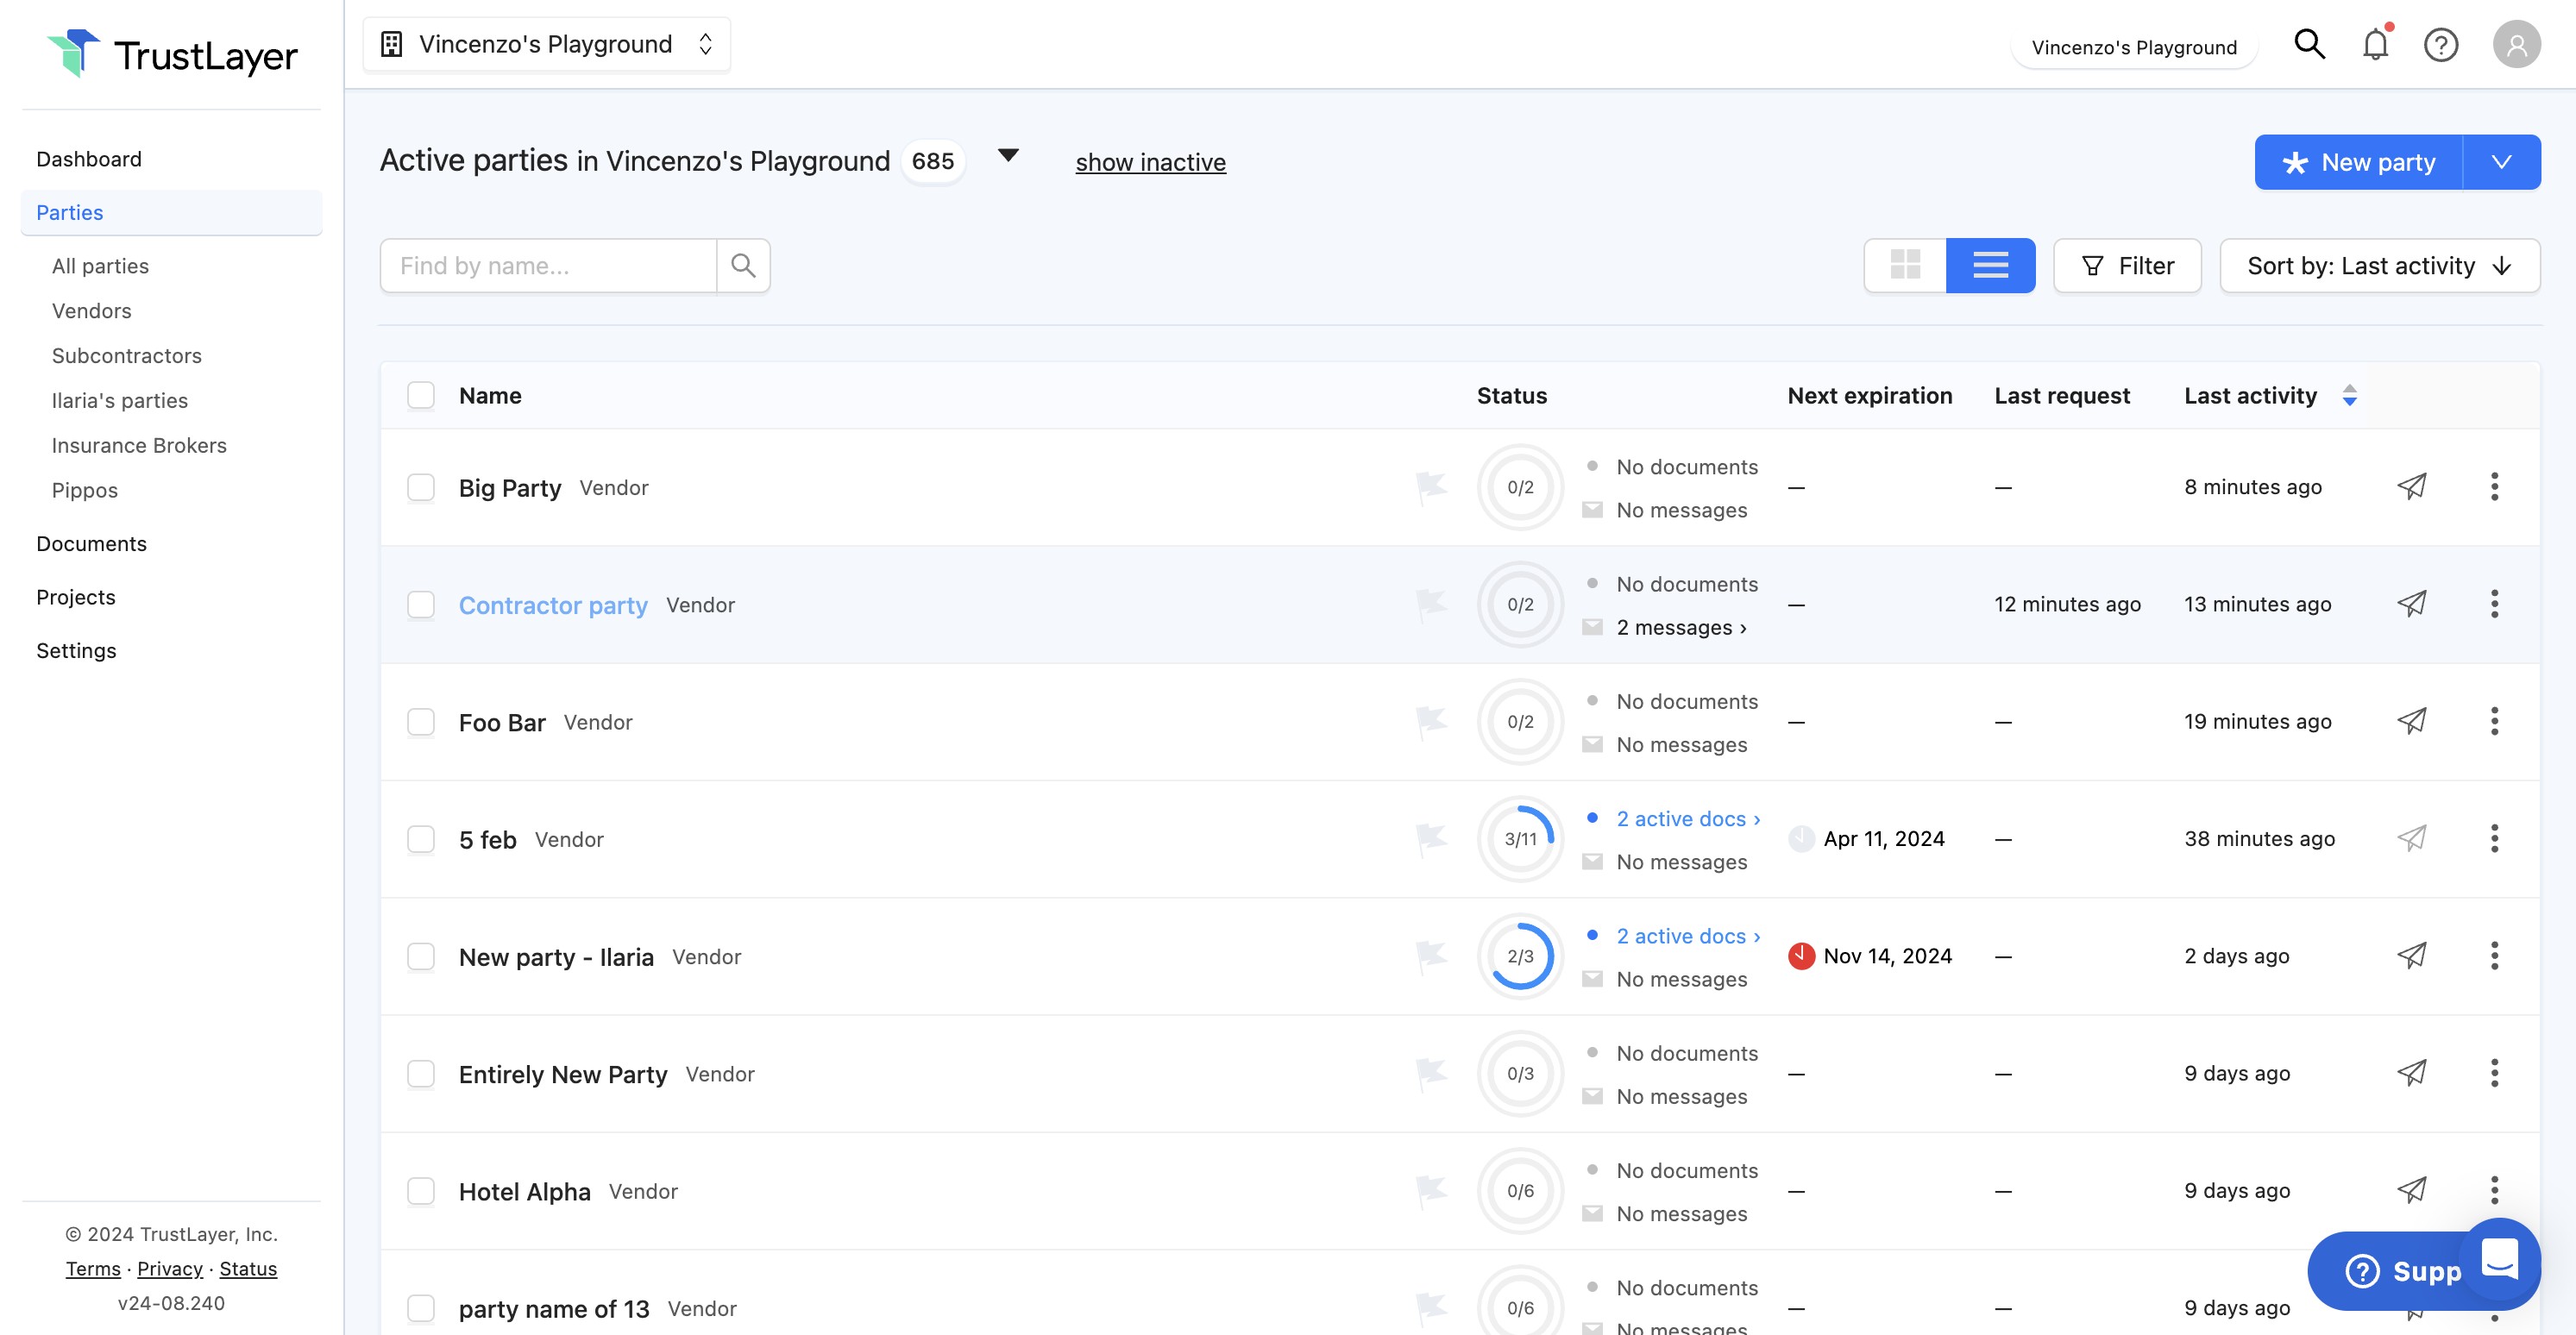Viewport: 2576px width, 1335px height.
Task: Go to Documents in sidebar
Action: [x=91, y=543]
